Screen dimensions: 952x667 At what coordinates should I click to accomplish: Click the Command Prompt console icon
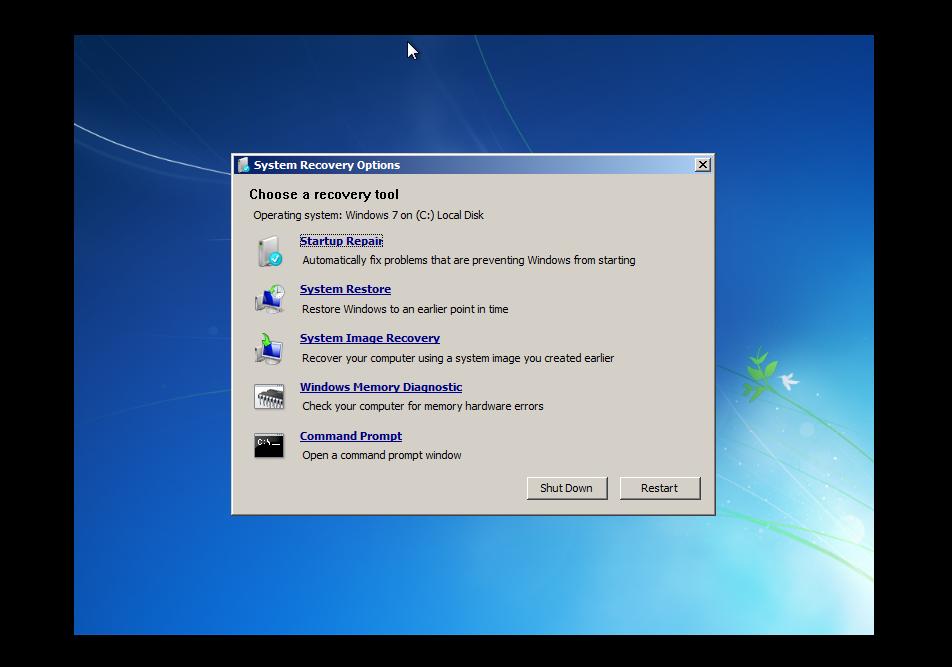click(269, 445)
